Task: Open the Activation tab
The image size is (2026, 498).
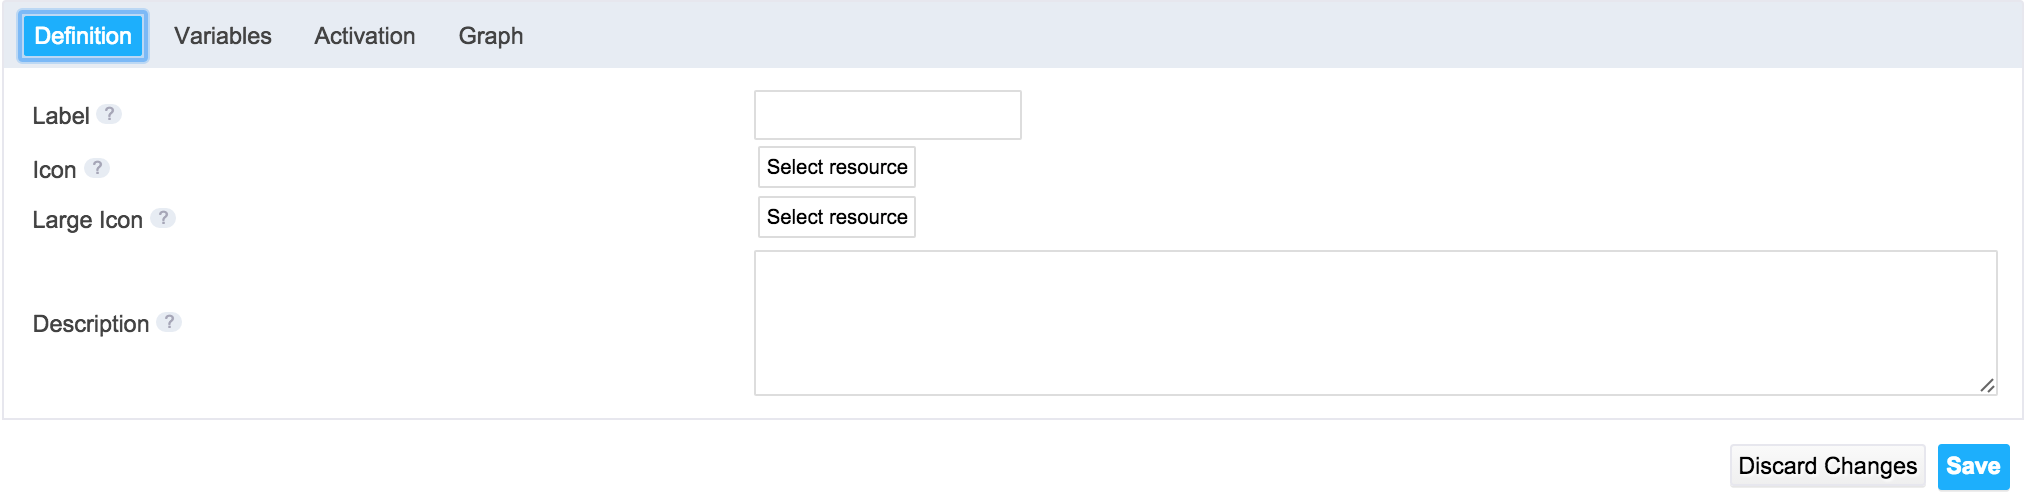Action: pos(365,36)
